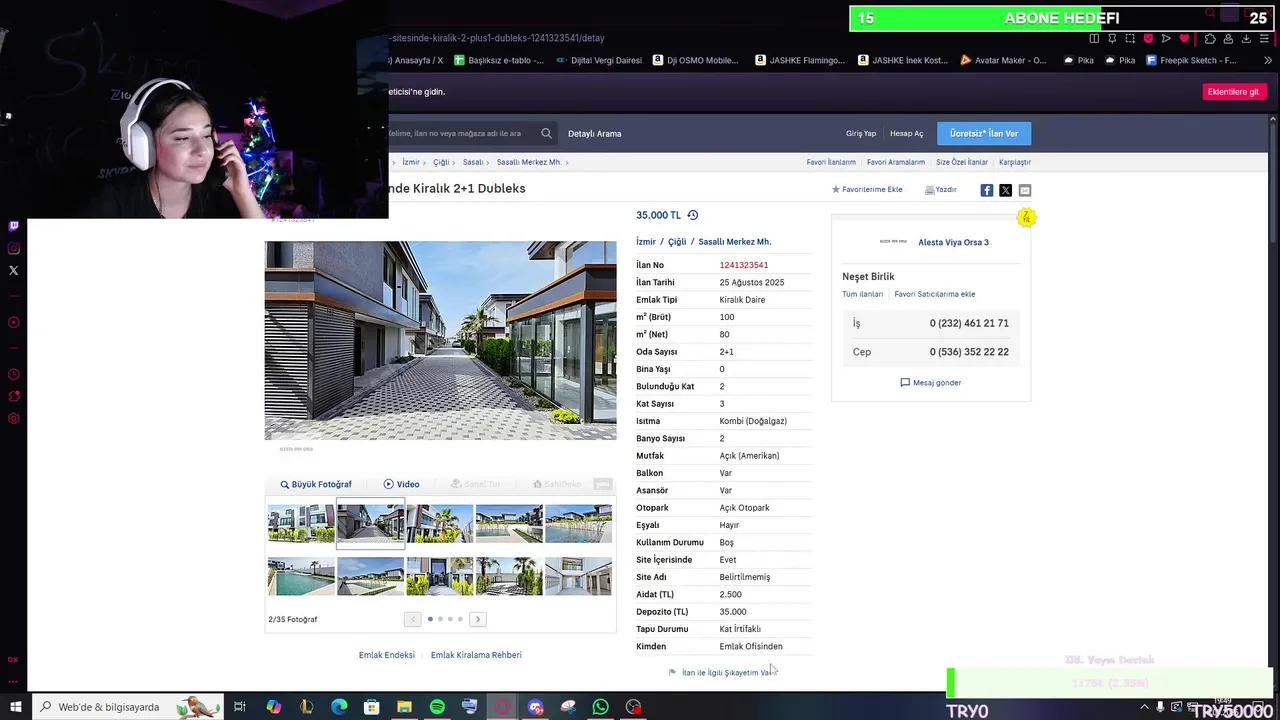Click the main listing photo
Image resolution: width=1280 pixels, height=720 pixels.
pos(440,340)
